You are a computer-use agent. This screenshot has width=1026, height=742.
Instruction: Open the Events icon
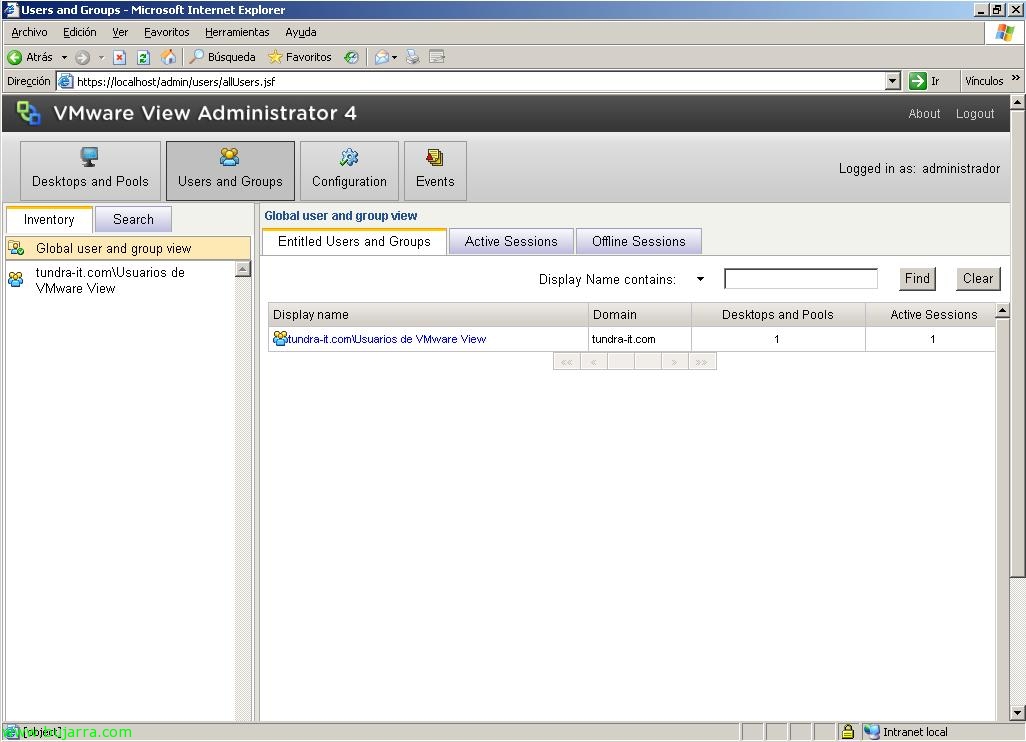point(434,157)
